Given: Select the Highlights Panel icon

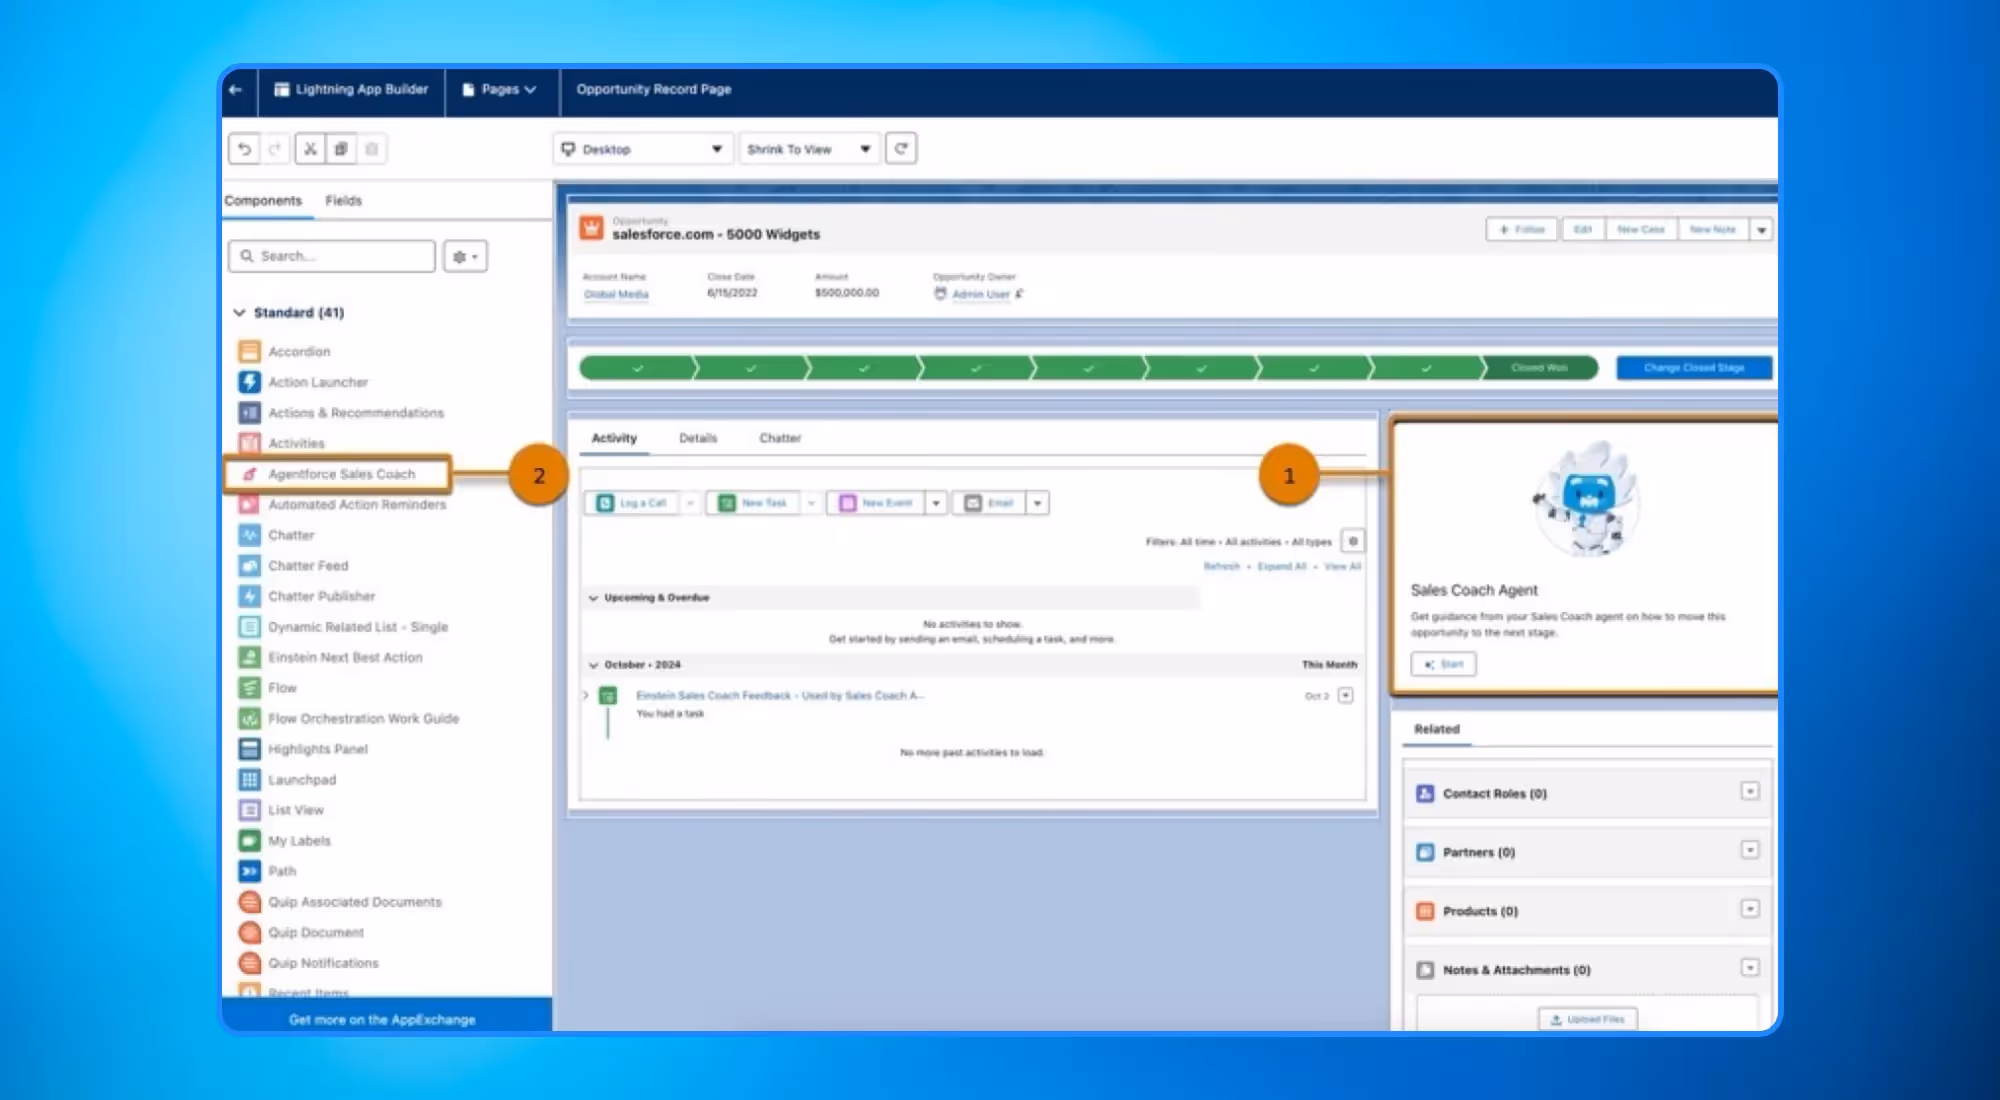Looking at the screenshot, I should pyautogui.click(x=249, y=749).
